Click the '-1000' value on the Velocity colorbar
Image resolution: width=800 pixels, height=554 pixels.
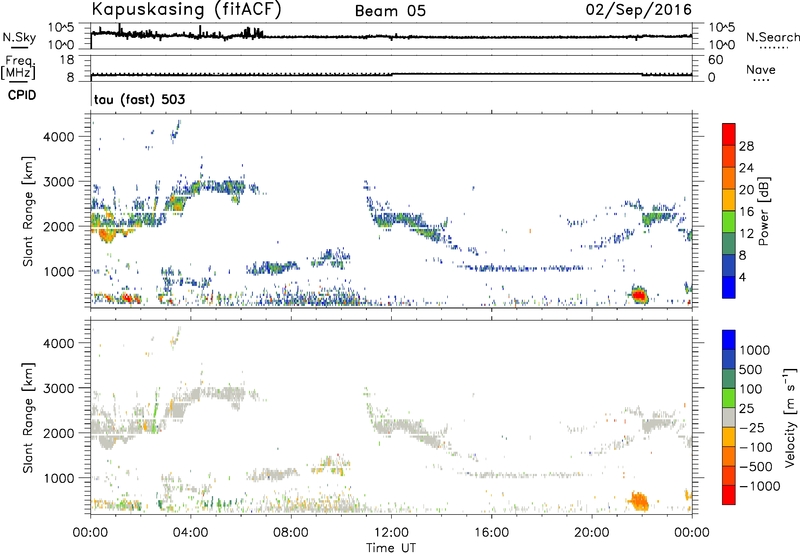[x=759, y=486]
